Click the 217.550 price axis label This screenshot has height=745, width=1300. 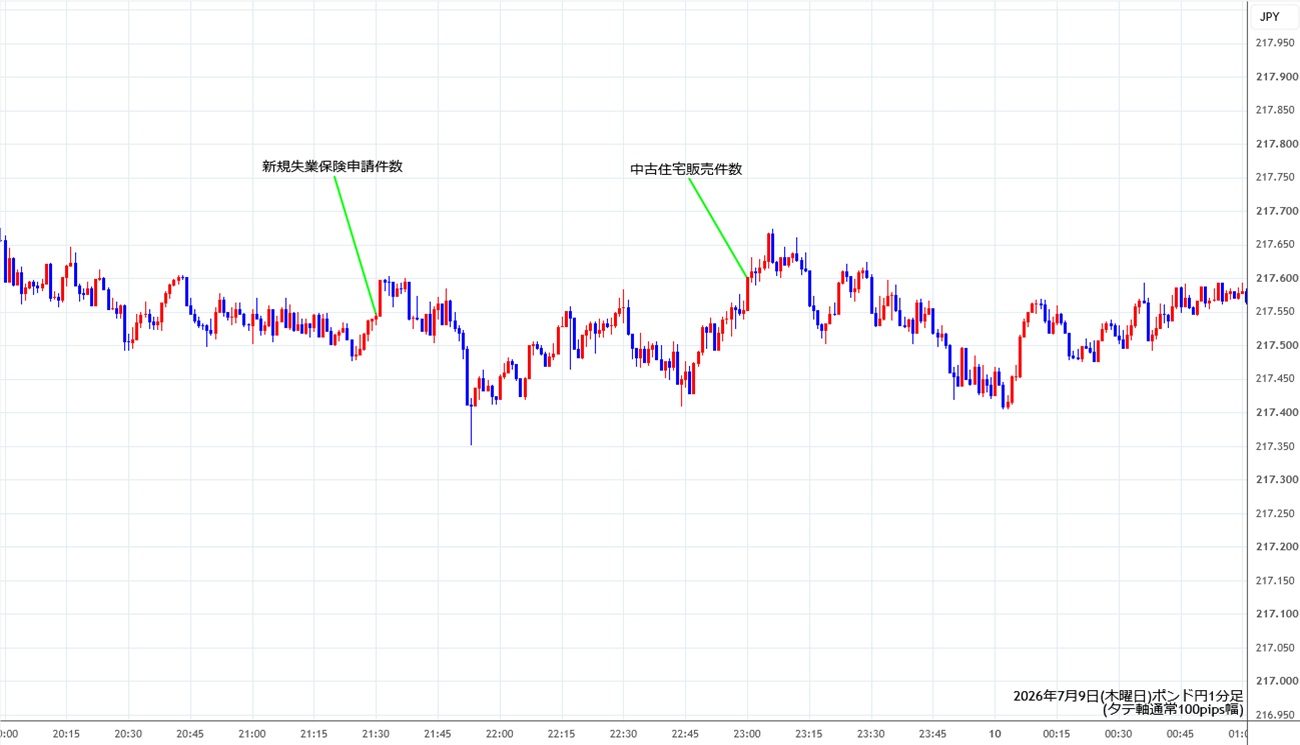click(1275, 311)
